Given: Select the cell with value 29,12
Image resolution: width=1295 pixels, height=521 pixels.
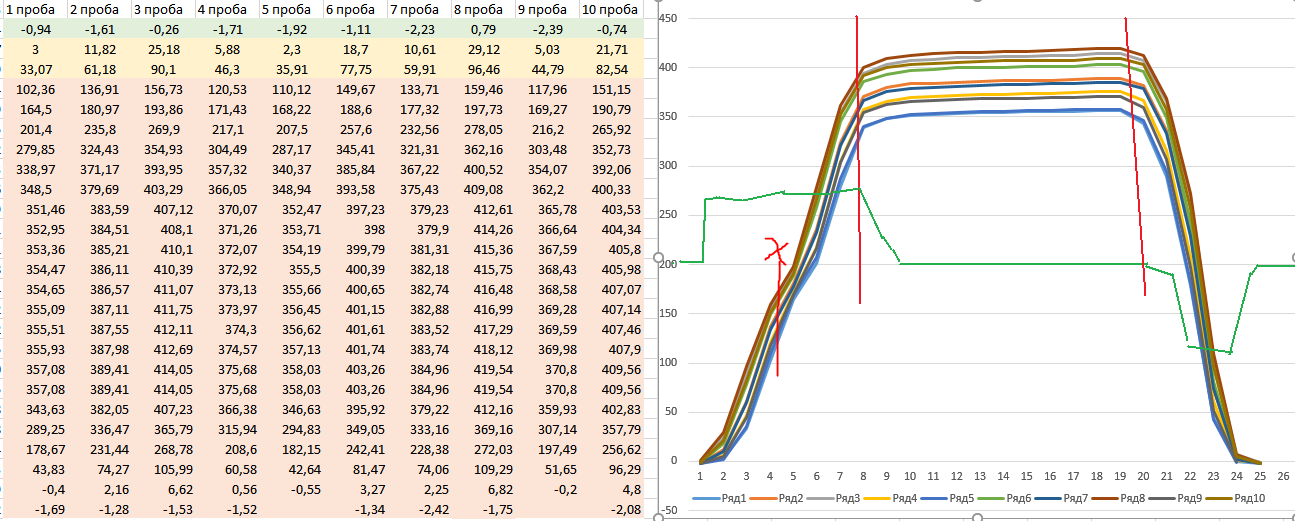Looking at the screenshot, I should point(483,48).
